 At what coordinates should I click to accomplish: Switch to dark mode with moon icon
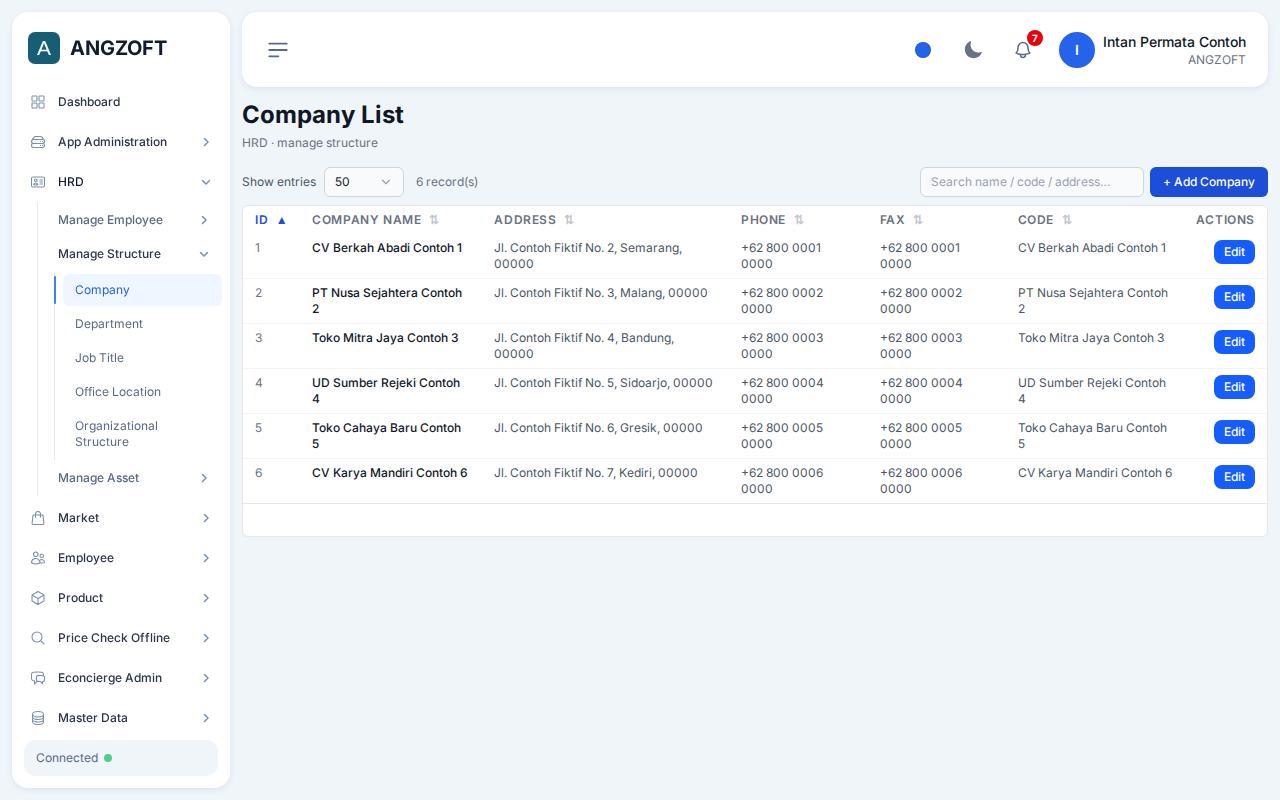[973, 50]
